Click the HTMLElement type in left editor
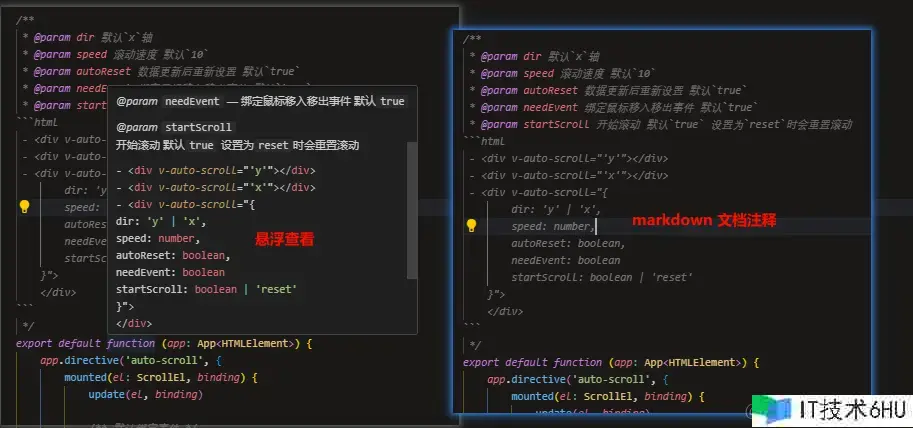Image resolution: width=913 pixels, height=428 pixels. pyautogui.click(x=257, y=343)
